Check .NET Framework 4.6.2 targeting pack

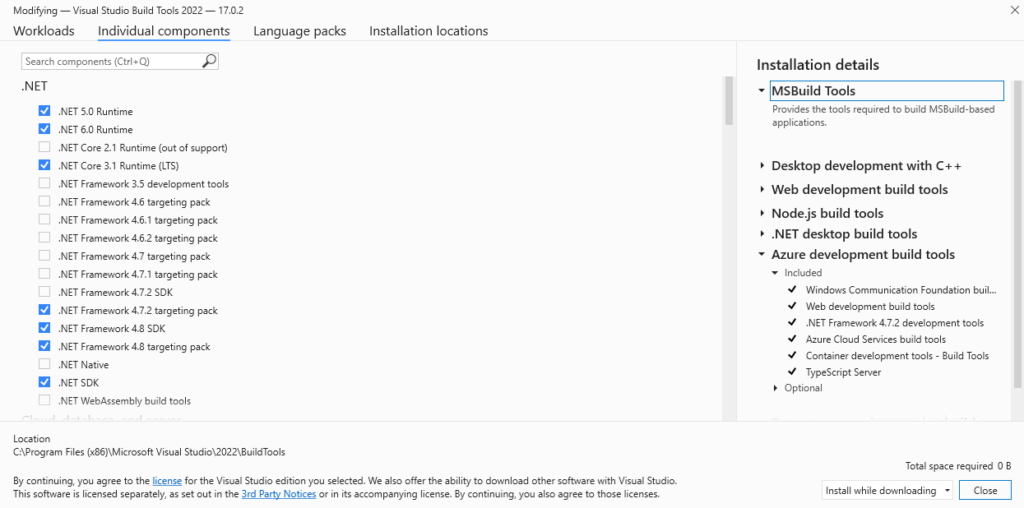point(44,238)
